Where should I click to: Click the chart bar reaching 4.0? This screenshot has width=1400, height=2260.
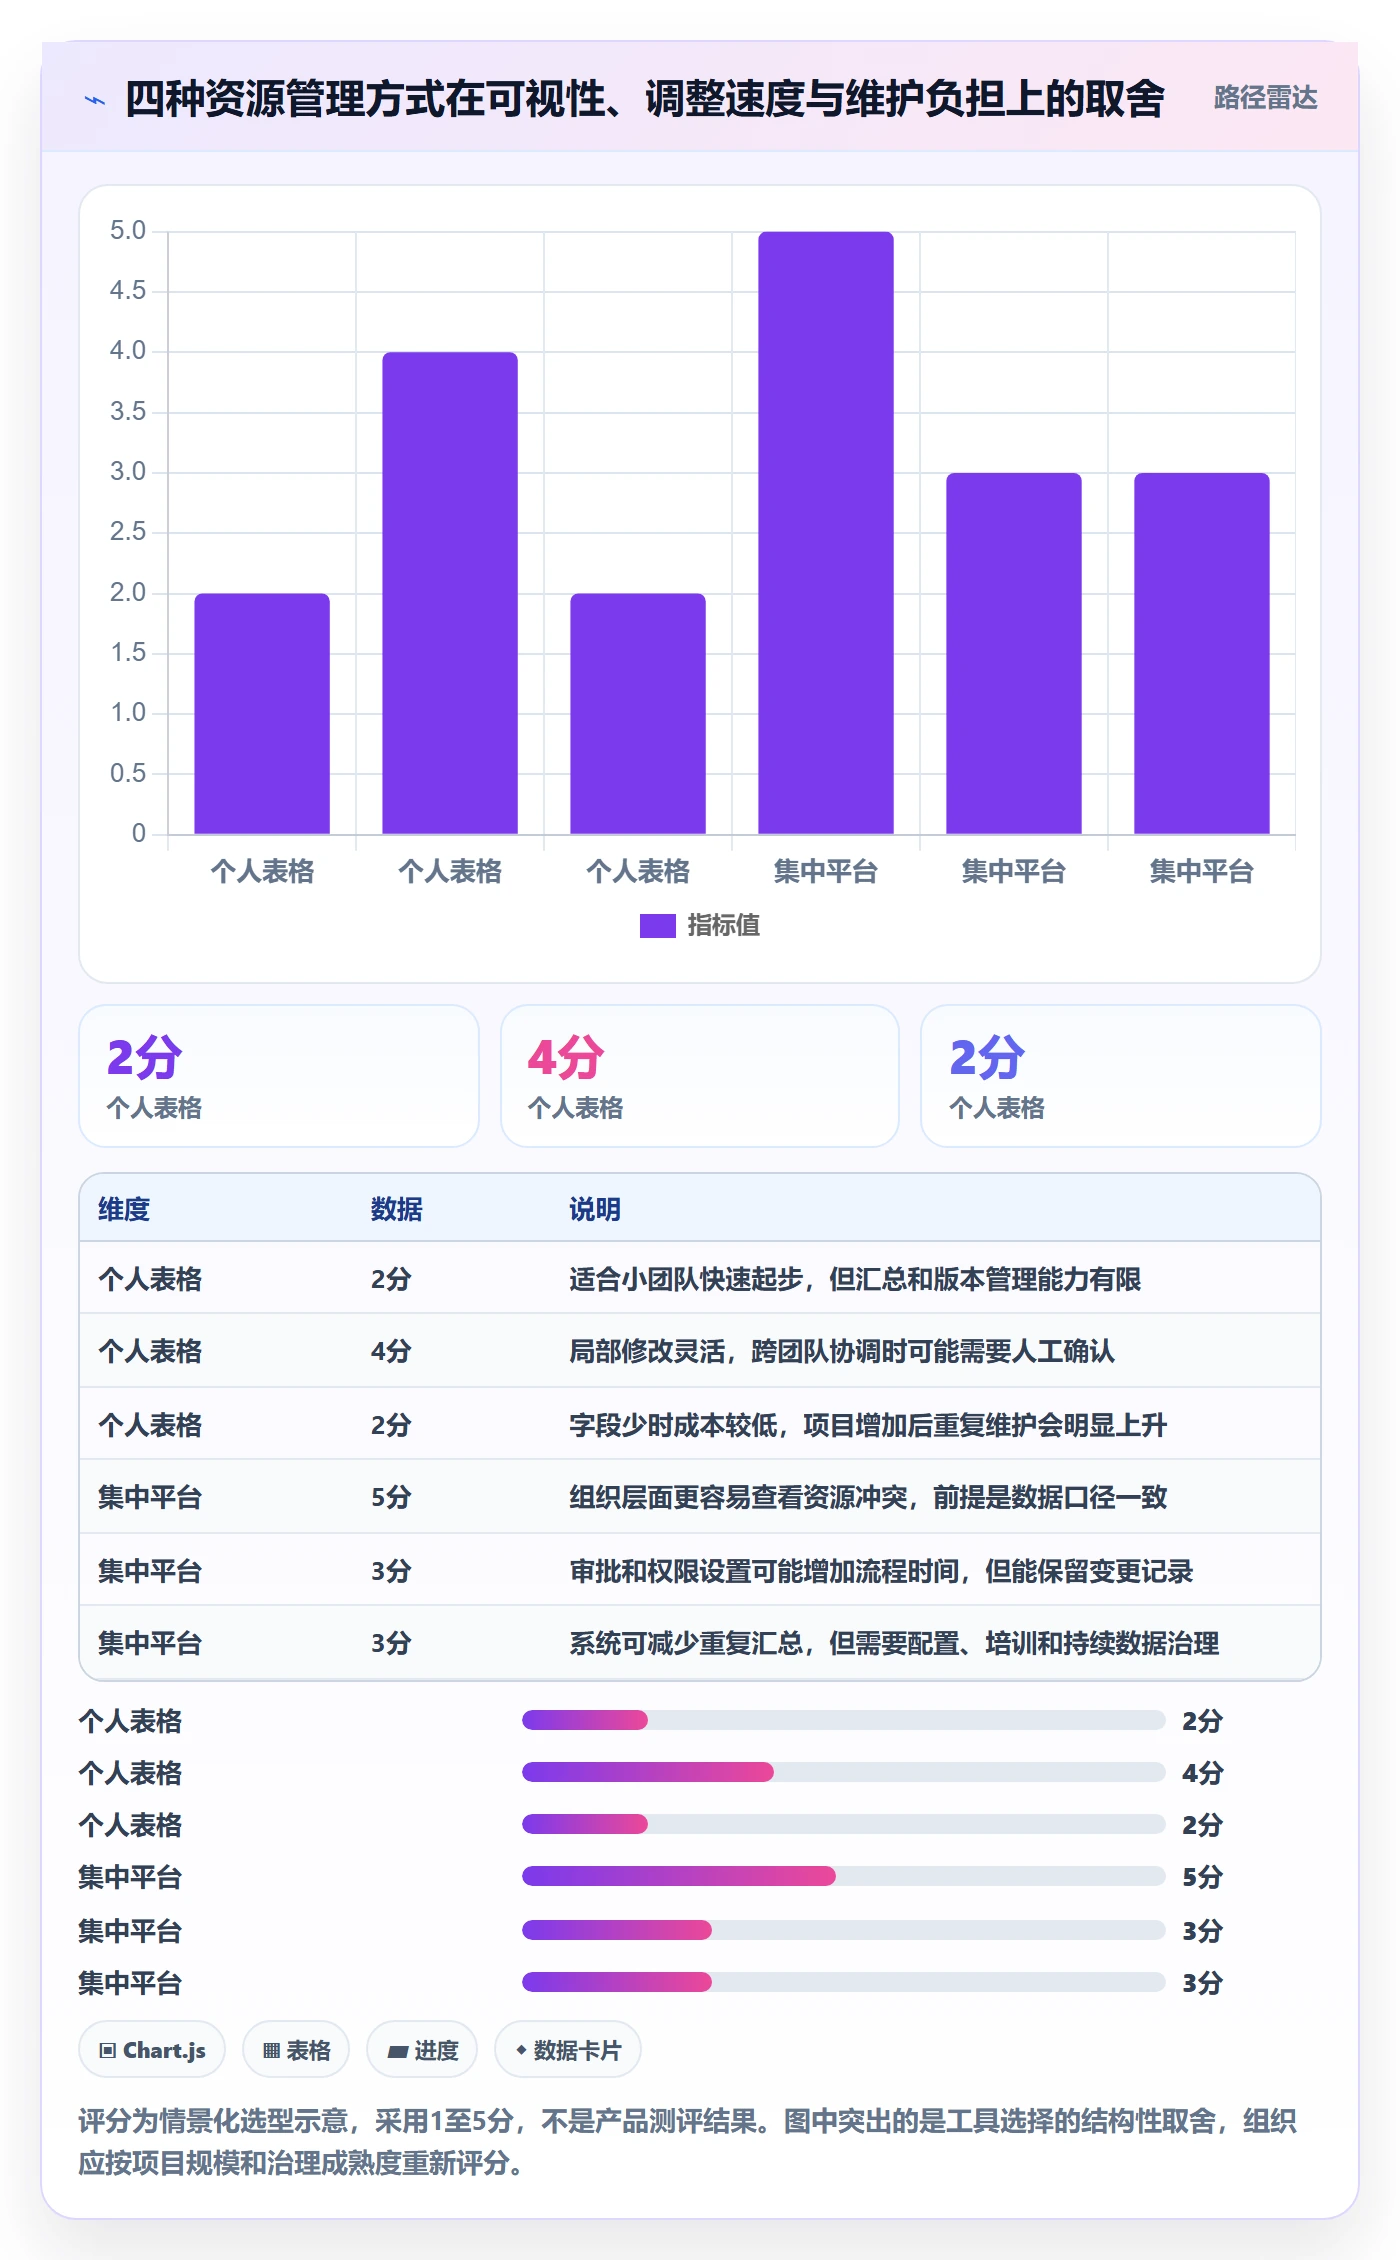450,593
